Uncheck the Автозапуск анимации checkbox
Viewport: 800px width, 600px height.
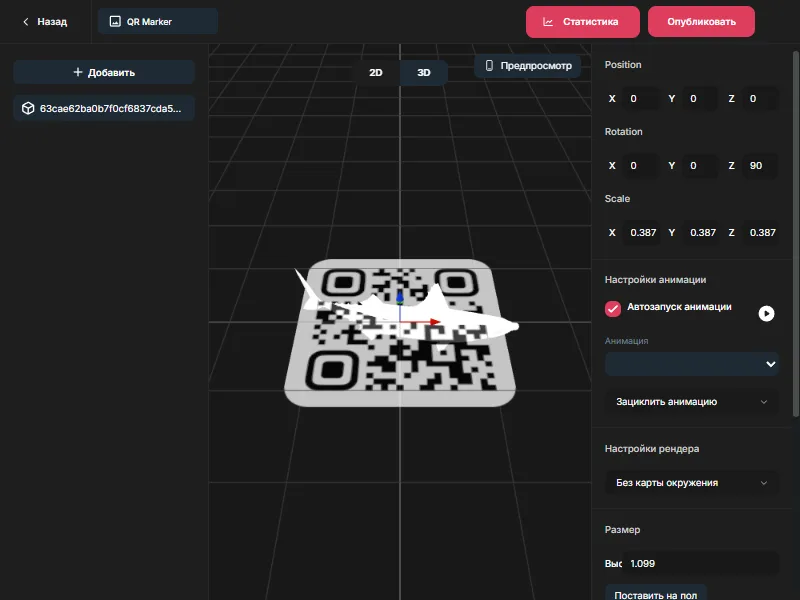click(x=613, y=308)
